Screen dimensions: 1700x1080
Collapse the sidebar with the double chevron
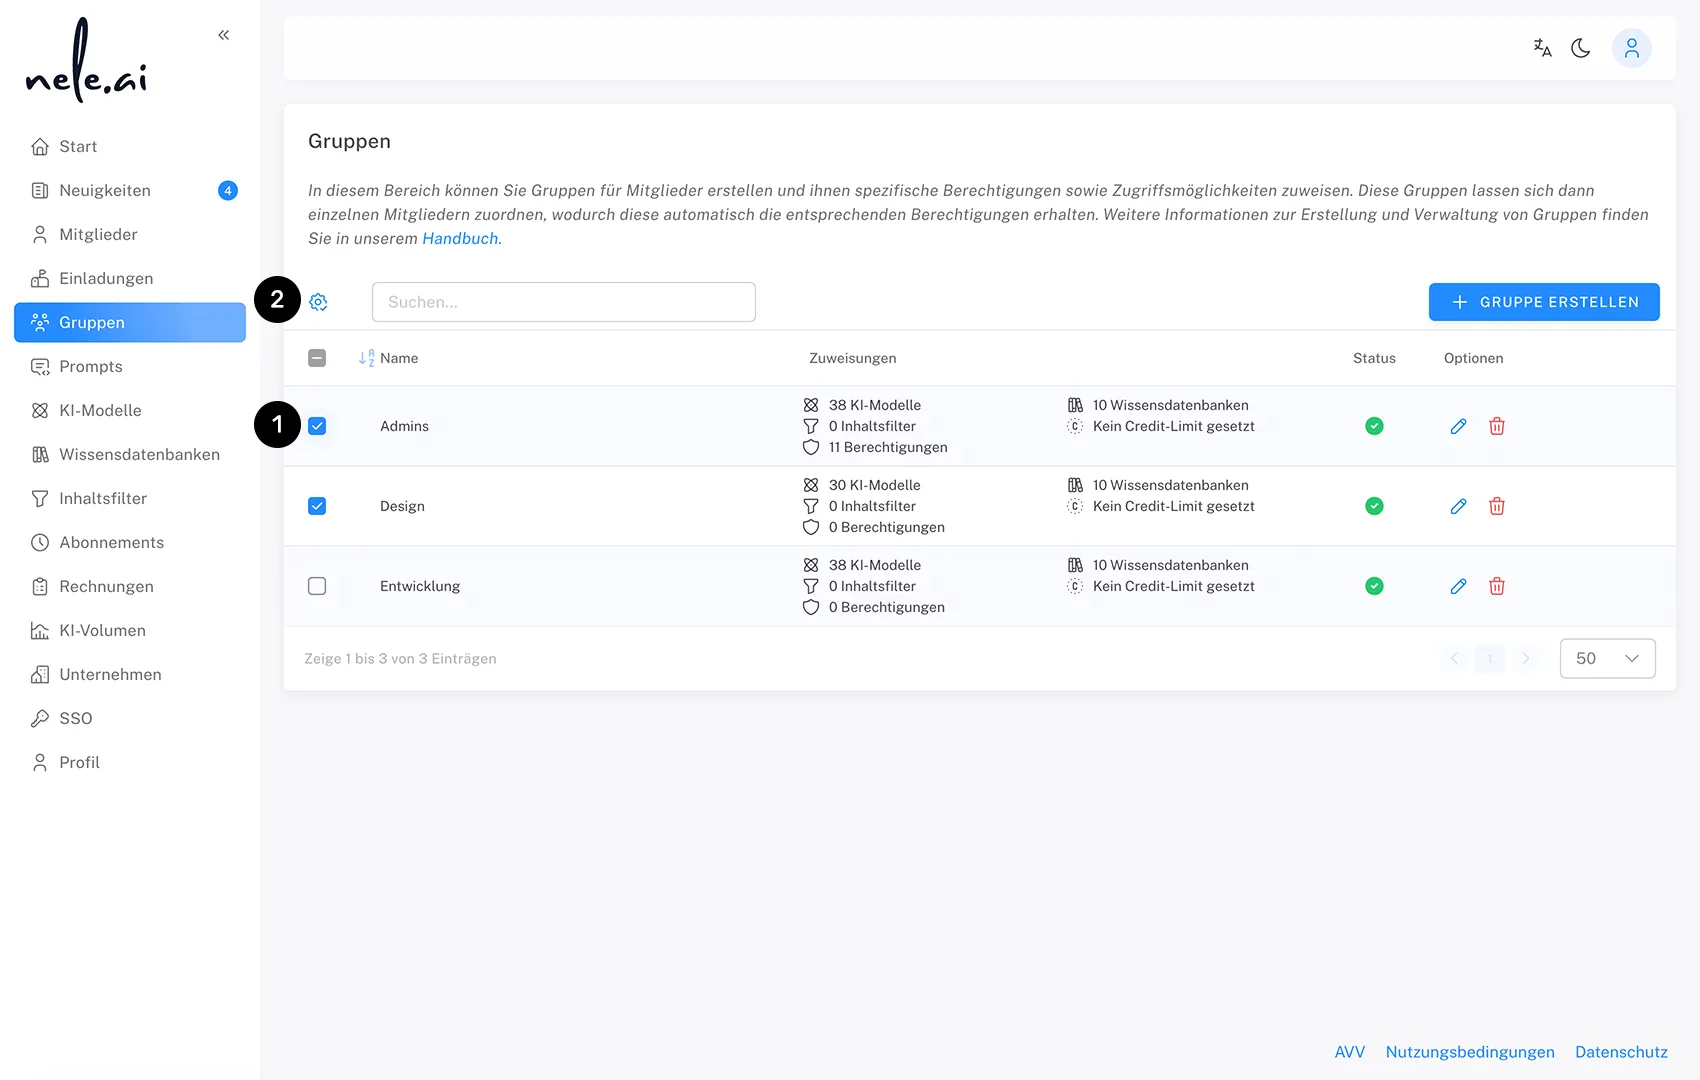click(x=223, y=35)
